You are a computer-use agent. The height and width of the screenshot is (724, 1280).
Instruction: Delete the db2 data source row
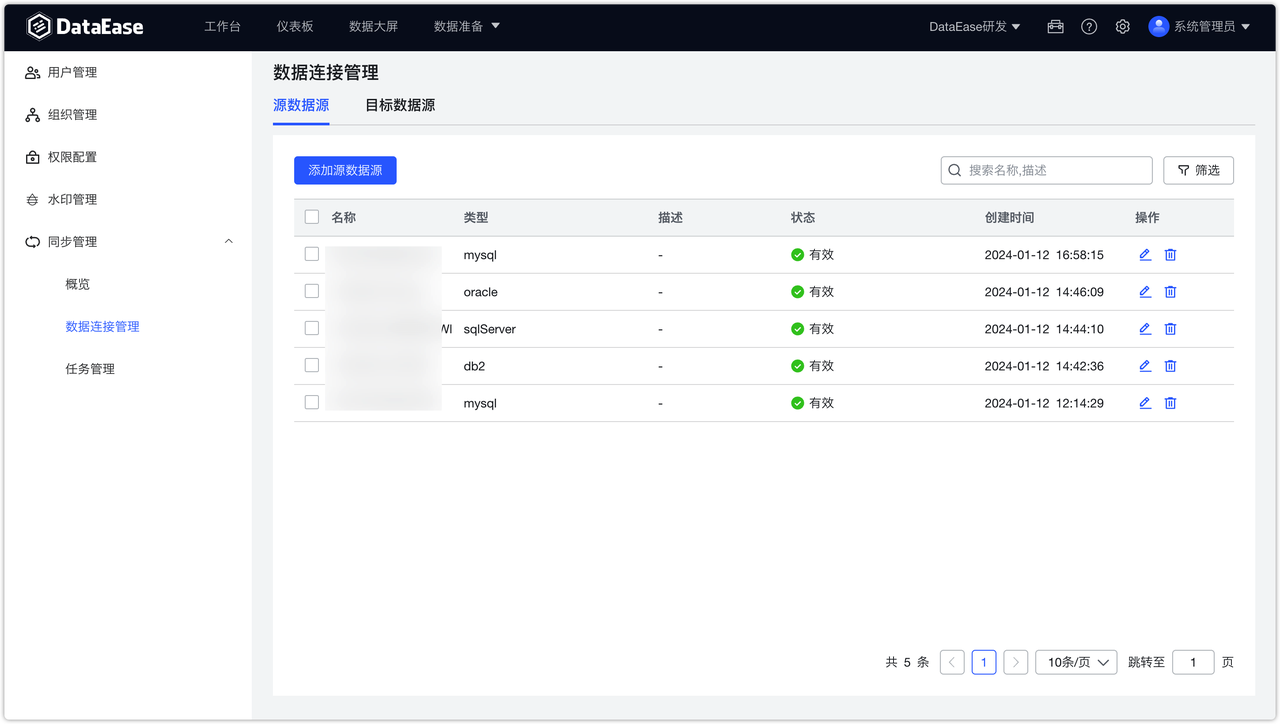point(1170,366)
